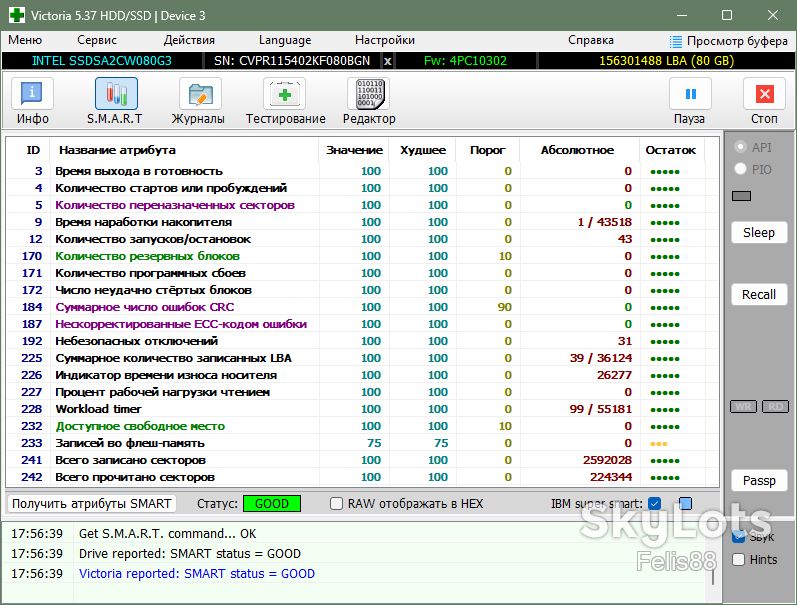The height and width of the screenshot is (605, 797).
Task: Open the Language menu
Action: [x=285, y=40]
